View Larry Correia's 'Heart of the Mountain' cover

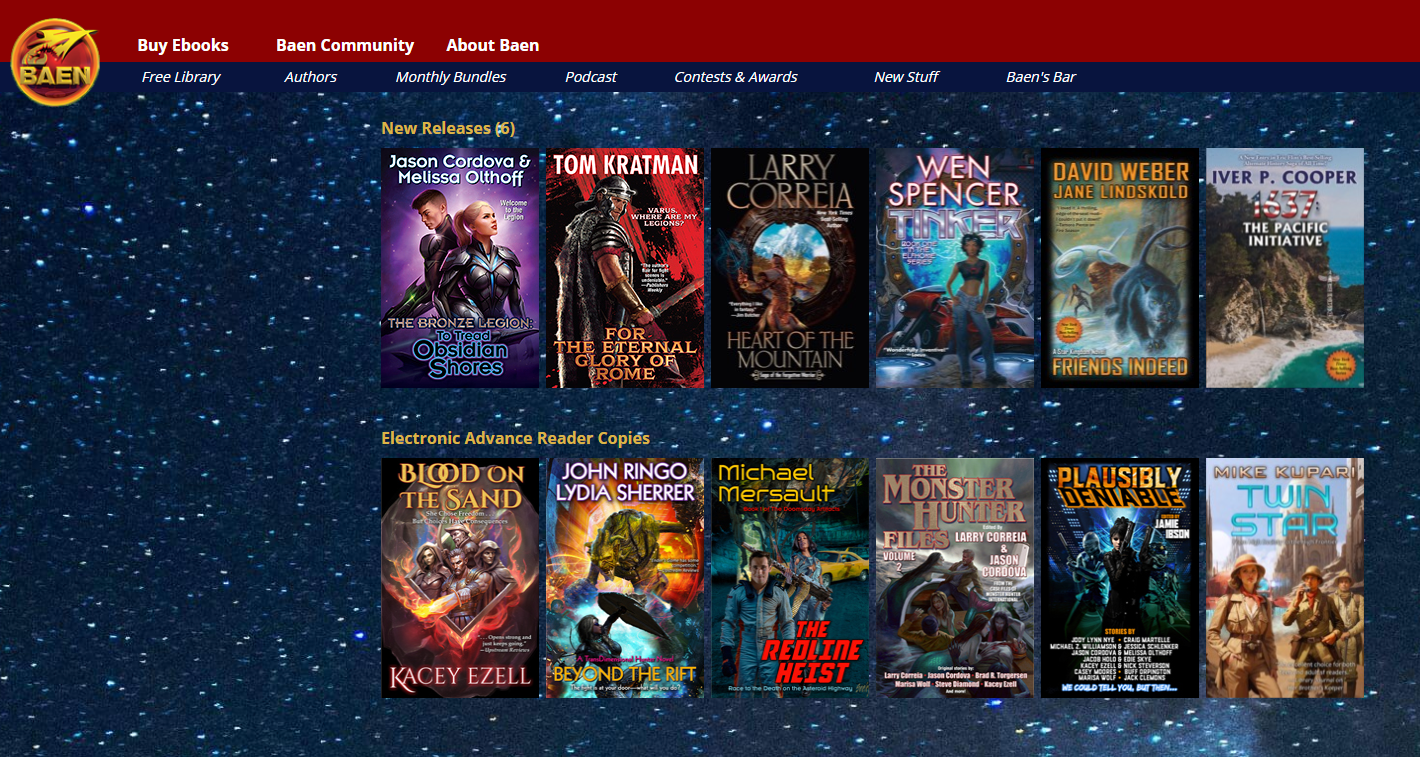tap(789, 267)
